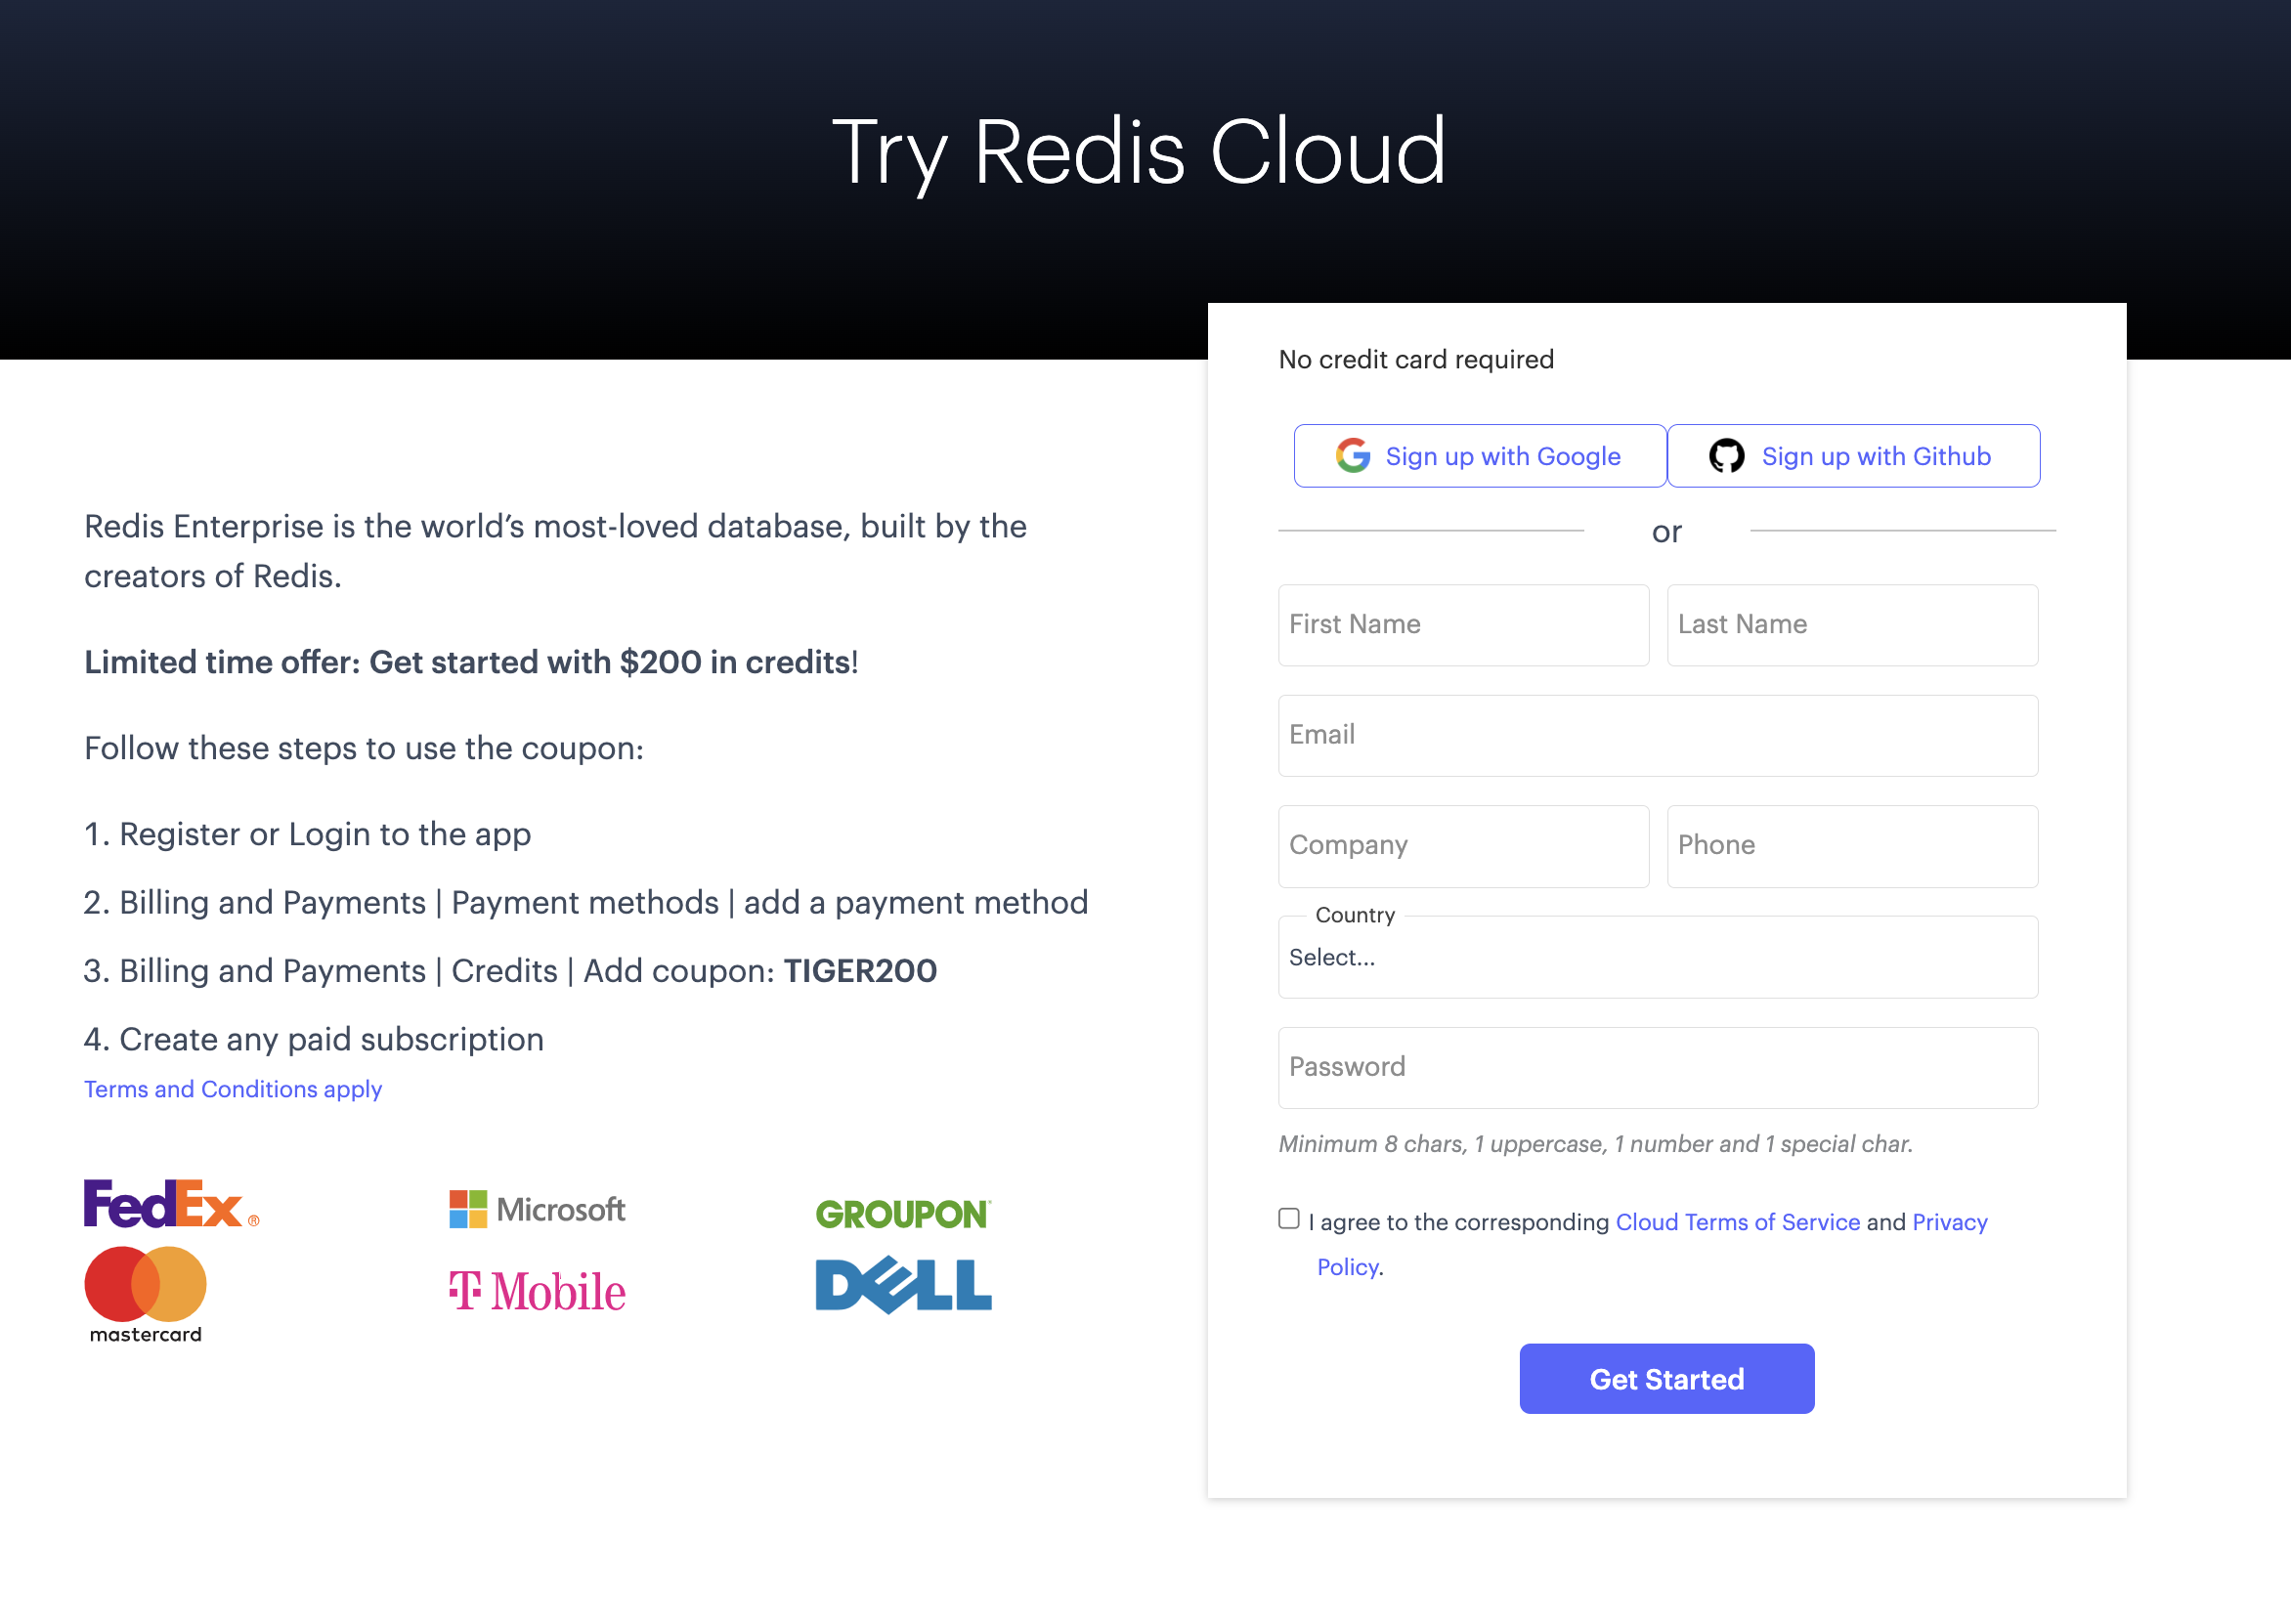Check the terms of service agreement checkbox

pyautogui.click(x=1289, y=1218)
